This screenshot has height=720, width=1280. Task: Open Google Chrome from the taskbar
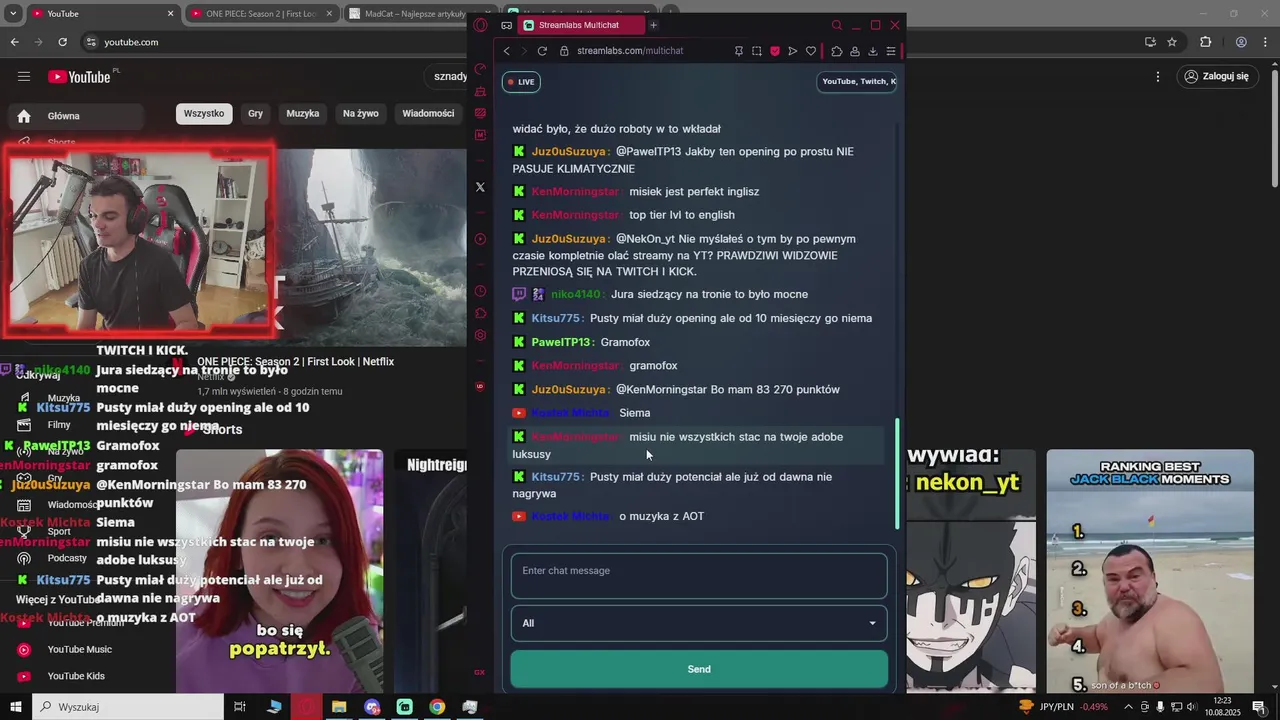pyautogui.click(x=437, y=707)
